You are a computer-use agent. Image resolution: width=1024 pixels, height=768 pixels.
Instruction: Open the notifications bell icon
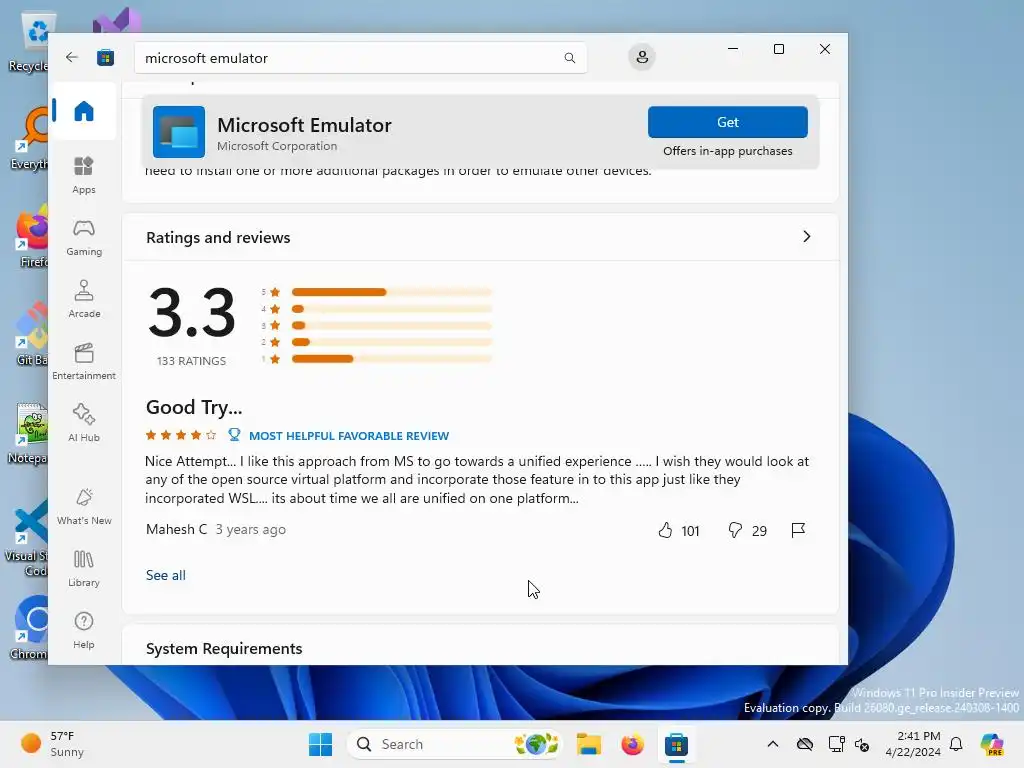[x=956, y=744]
